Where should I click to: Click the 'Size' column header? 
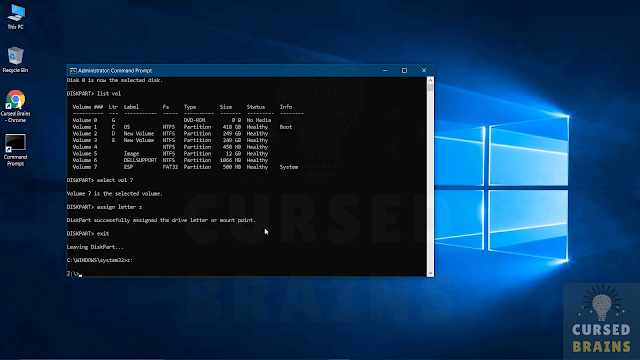[226, 107]
